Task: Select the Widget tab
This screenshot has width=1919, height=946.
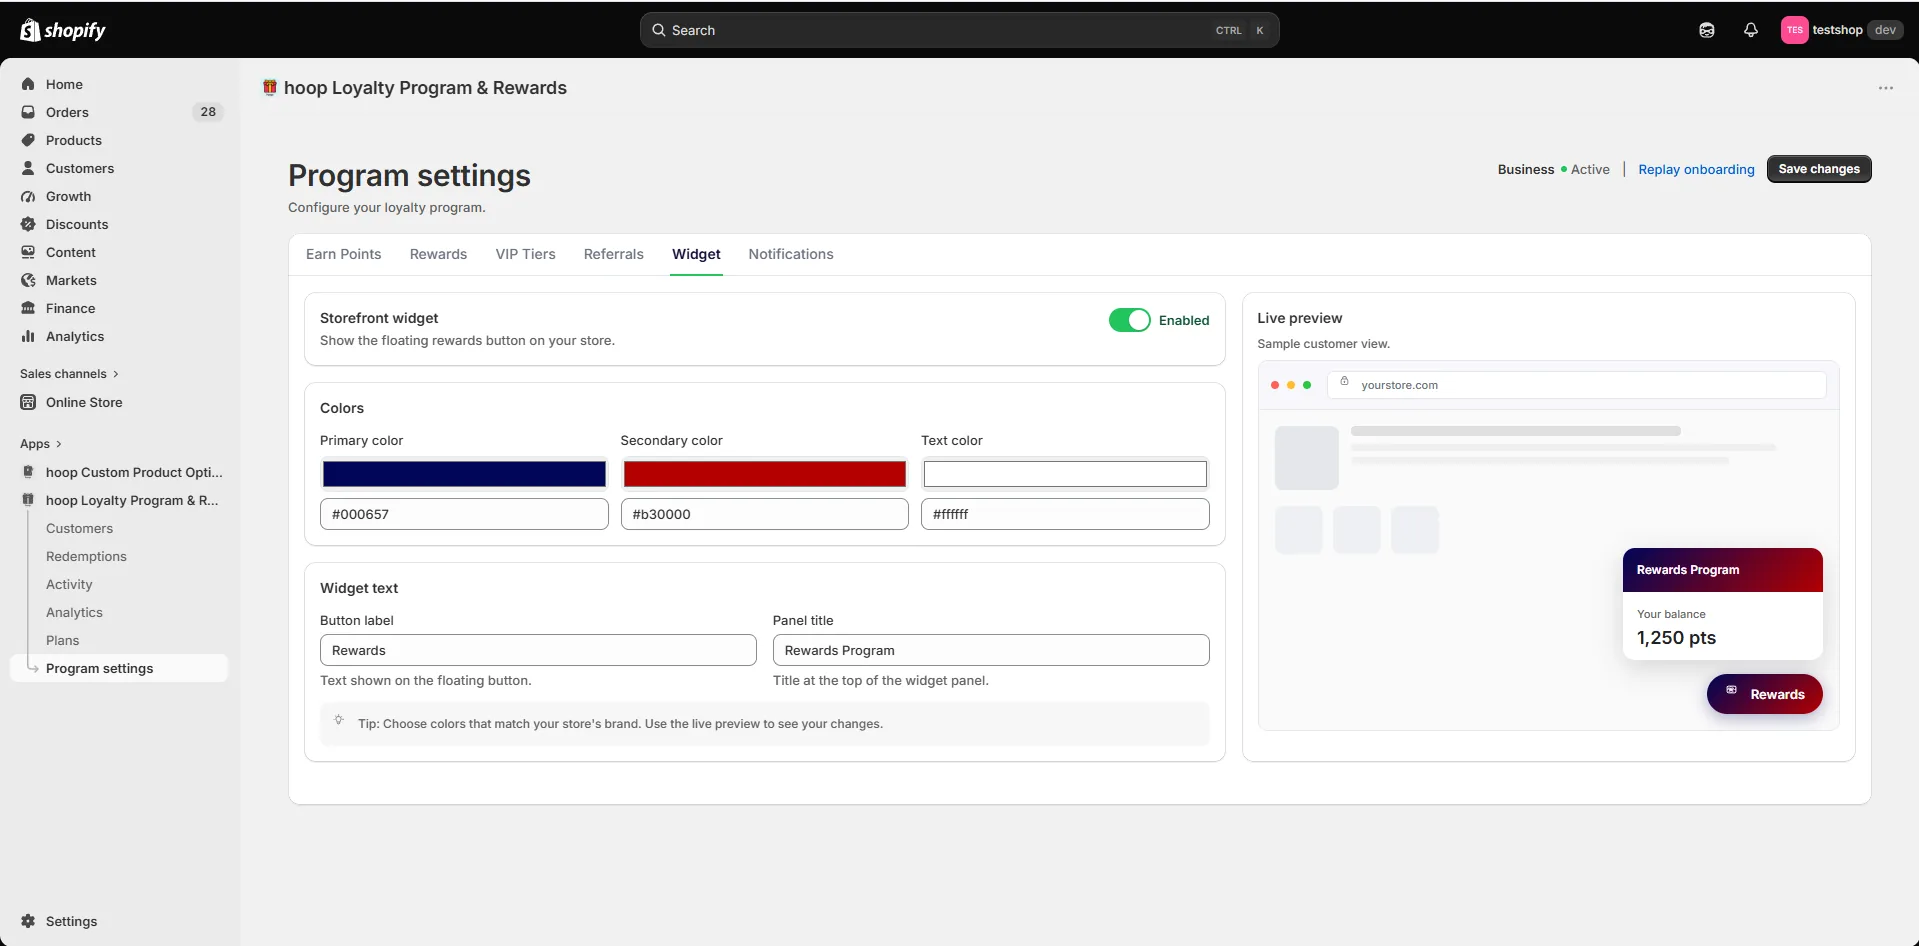Action: pos(696,254)
